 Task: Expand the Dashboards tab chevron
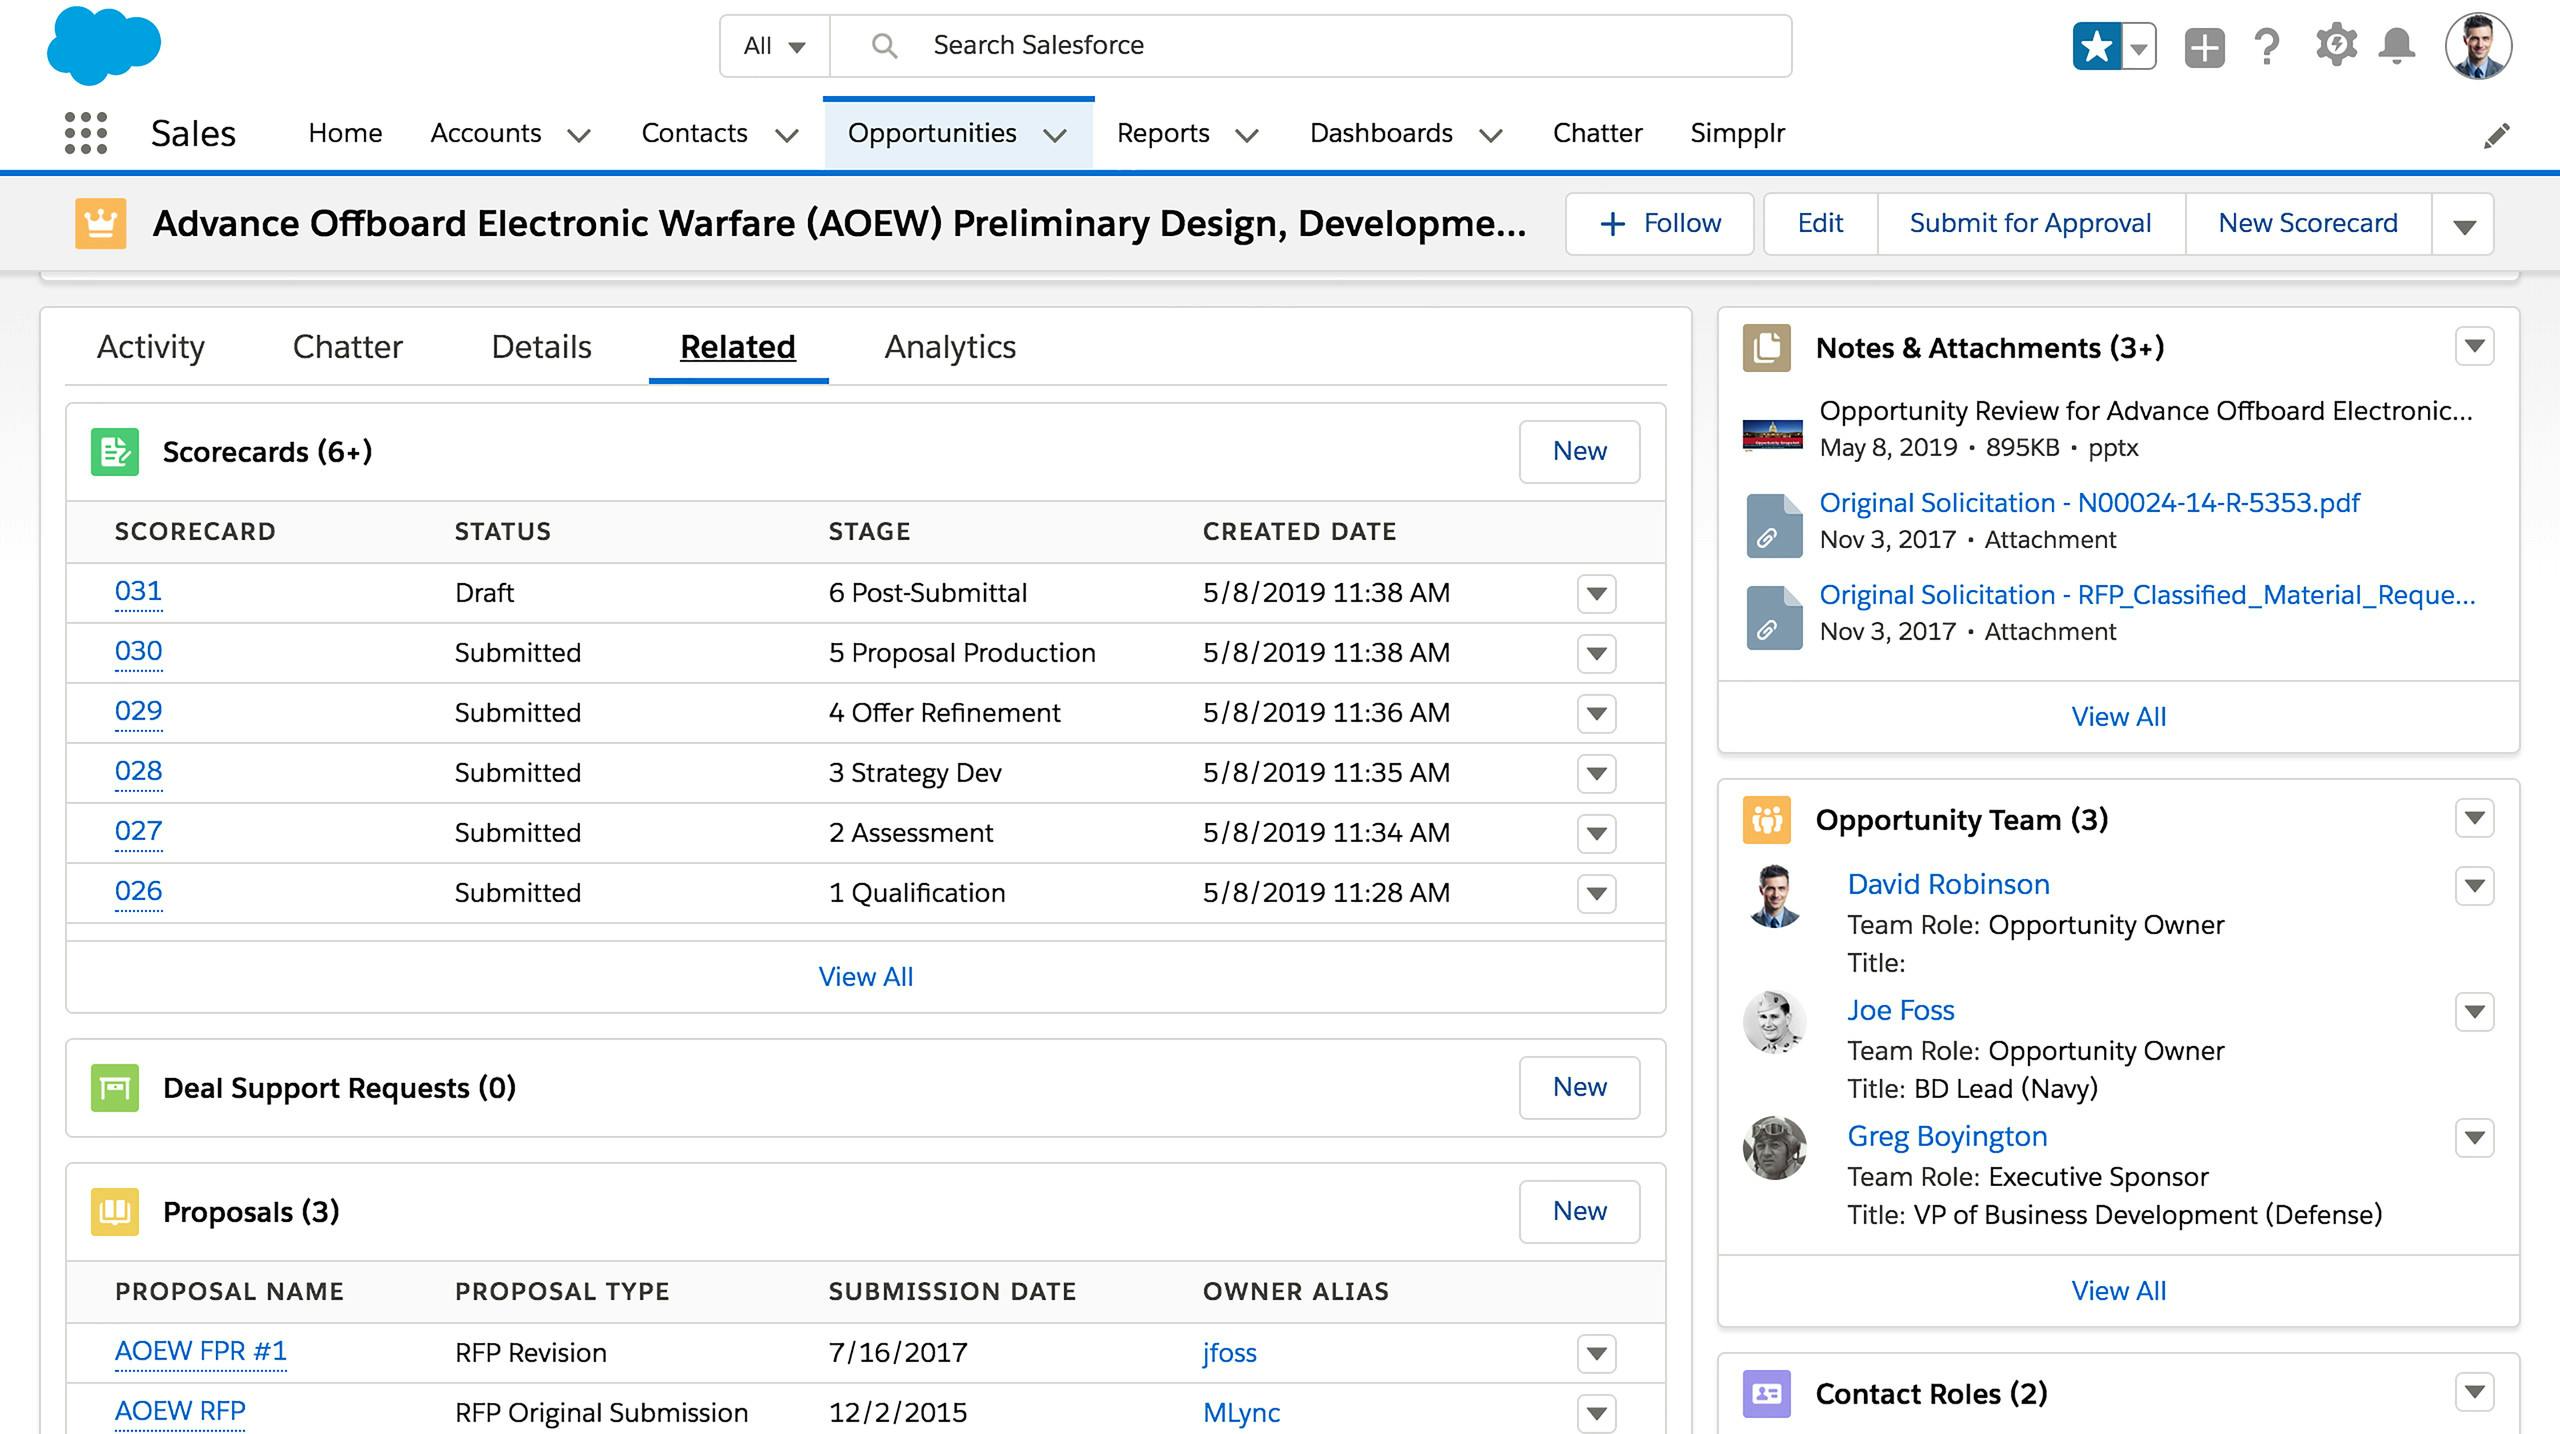(1491, 135)
